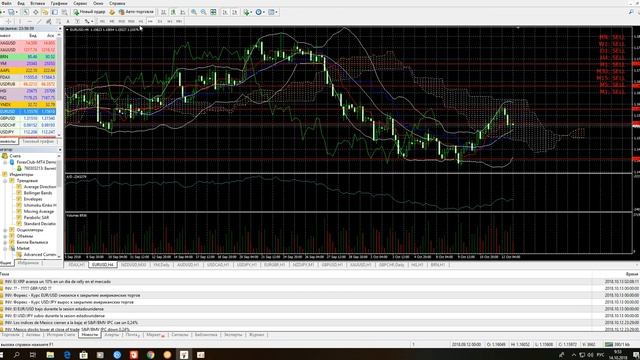The height and width of the screenshot is (360, 640).
Task: Select the GBPUSD row in Market Watch
Action: 28,118
